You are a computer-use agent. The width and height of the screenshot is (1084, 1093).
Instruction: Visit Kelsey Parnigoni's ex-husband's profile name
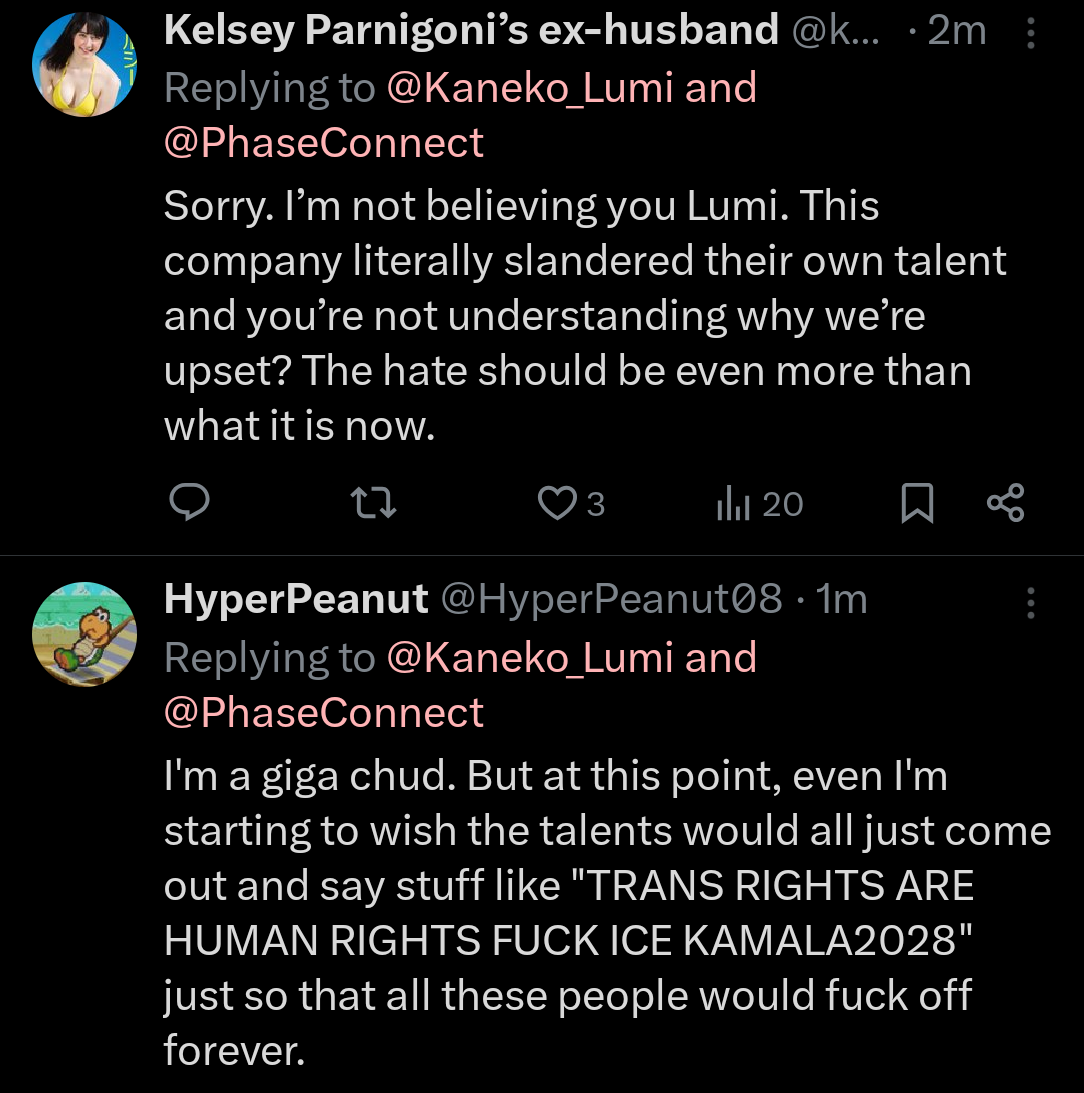pos(470,31)
